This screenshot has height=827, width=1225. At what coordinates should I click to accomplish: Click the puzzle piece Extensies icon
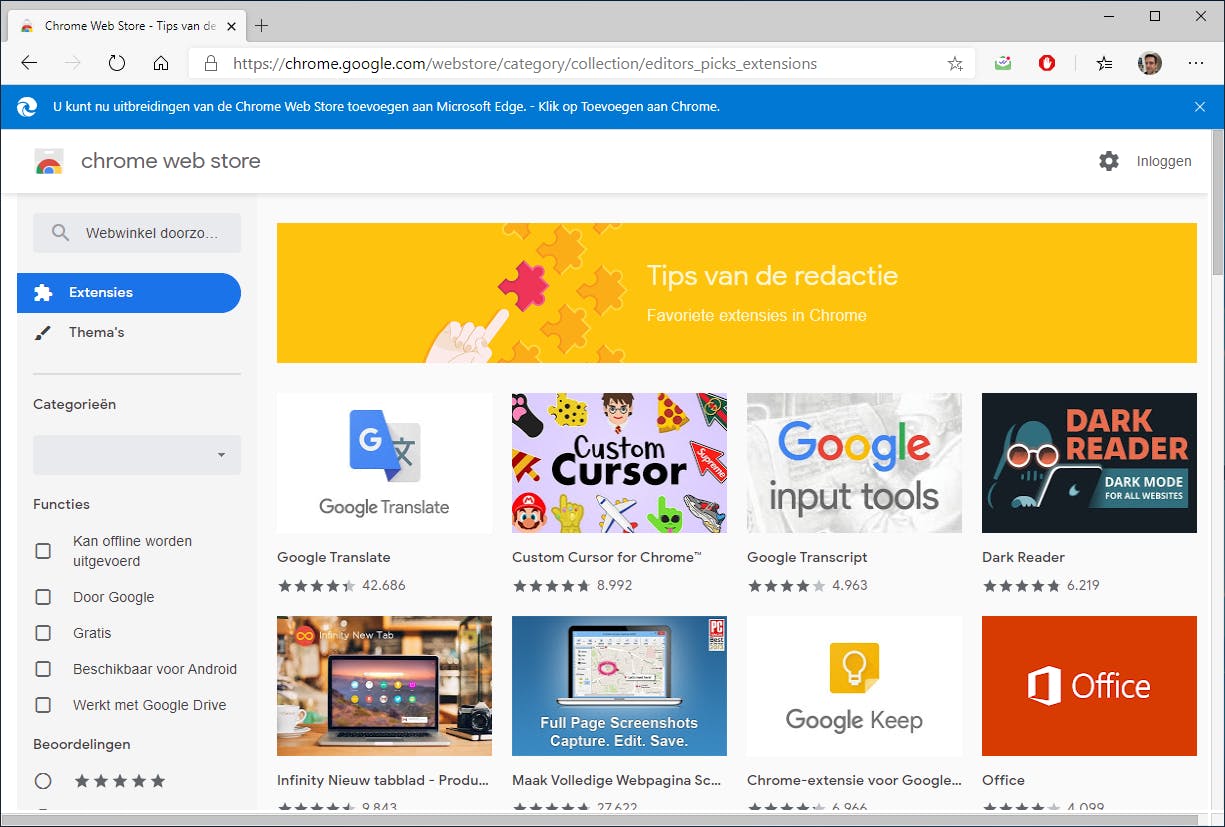click(43, 293)
